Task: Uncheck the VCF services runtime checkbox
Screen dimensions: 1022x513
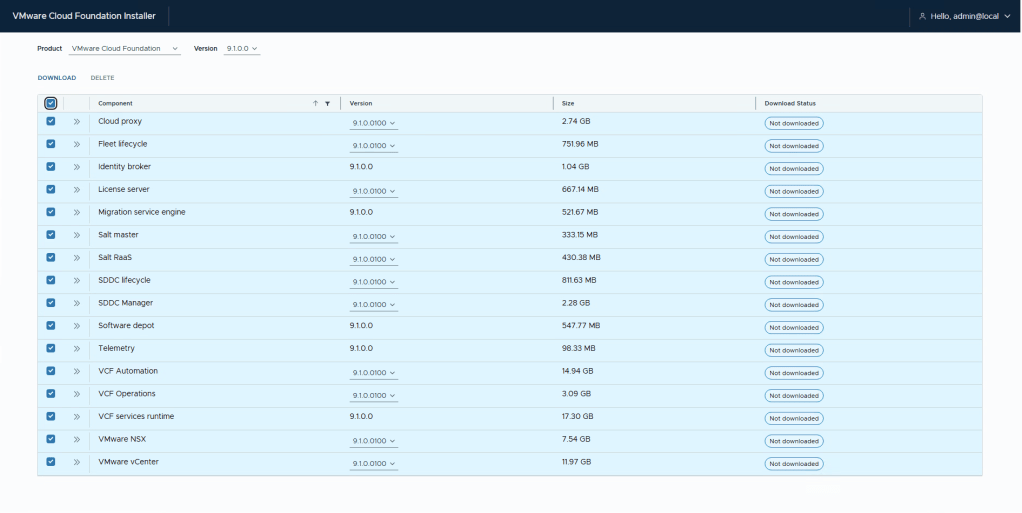Action: (51, 417)
